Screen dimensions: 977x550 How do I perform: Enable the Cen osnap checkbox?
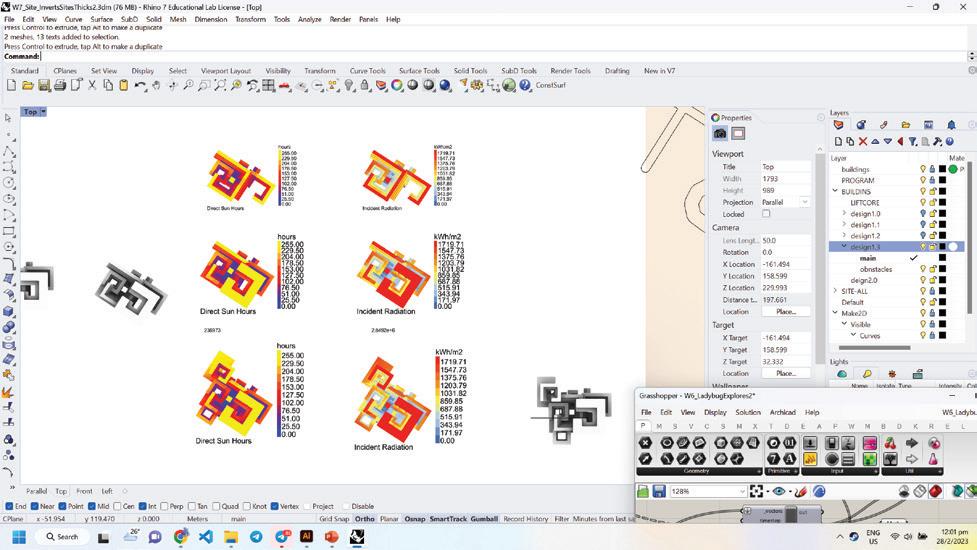pyautogui.click(x=117, y=506)
